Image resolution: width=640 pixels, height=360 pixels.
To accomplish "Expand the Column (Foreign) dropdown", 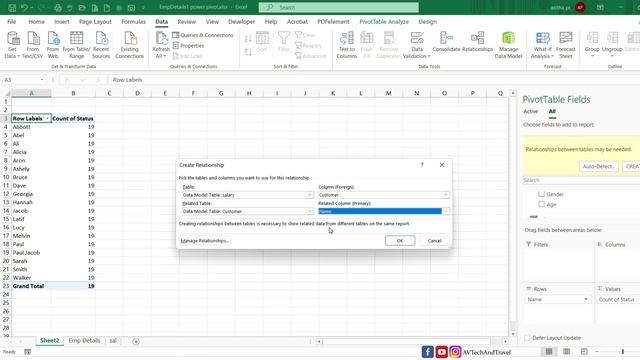I will pyautogui.click(x=445, y=195).
